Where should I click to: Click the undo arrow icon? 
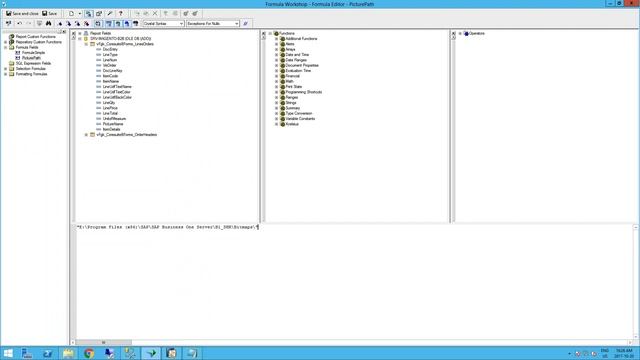click(x=19, y=24)
